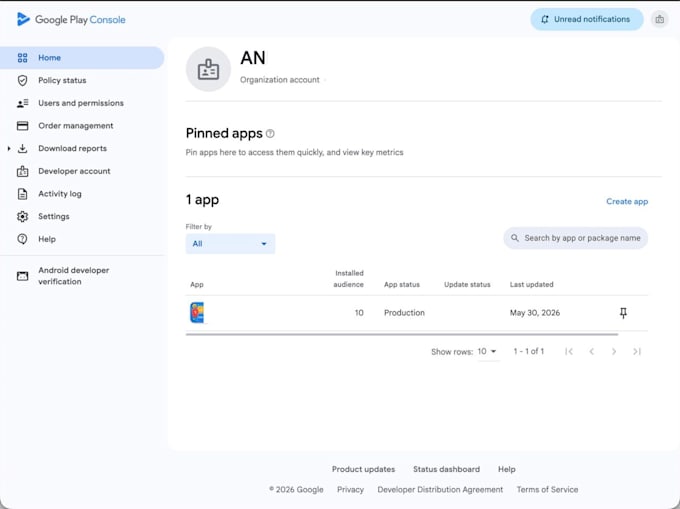680x509 pixels.
Task: Click the Activity log document icon
Action: [x=23, y=194]
